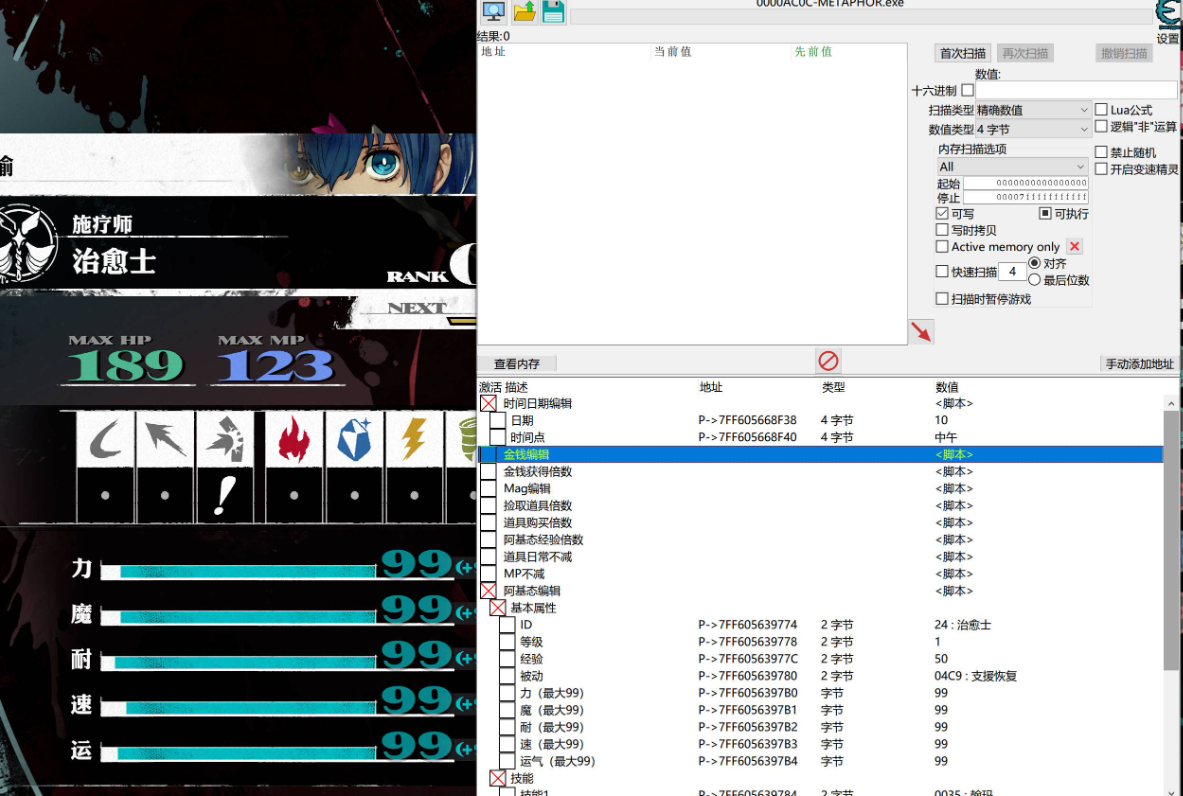The height and width of the screenshot is (796, 1183).
Task: Enable the 扫描时暂停游戏 checkbox
Action: pyautogui.click(x=942, y=299)
